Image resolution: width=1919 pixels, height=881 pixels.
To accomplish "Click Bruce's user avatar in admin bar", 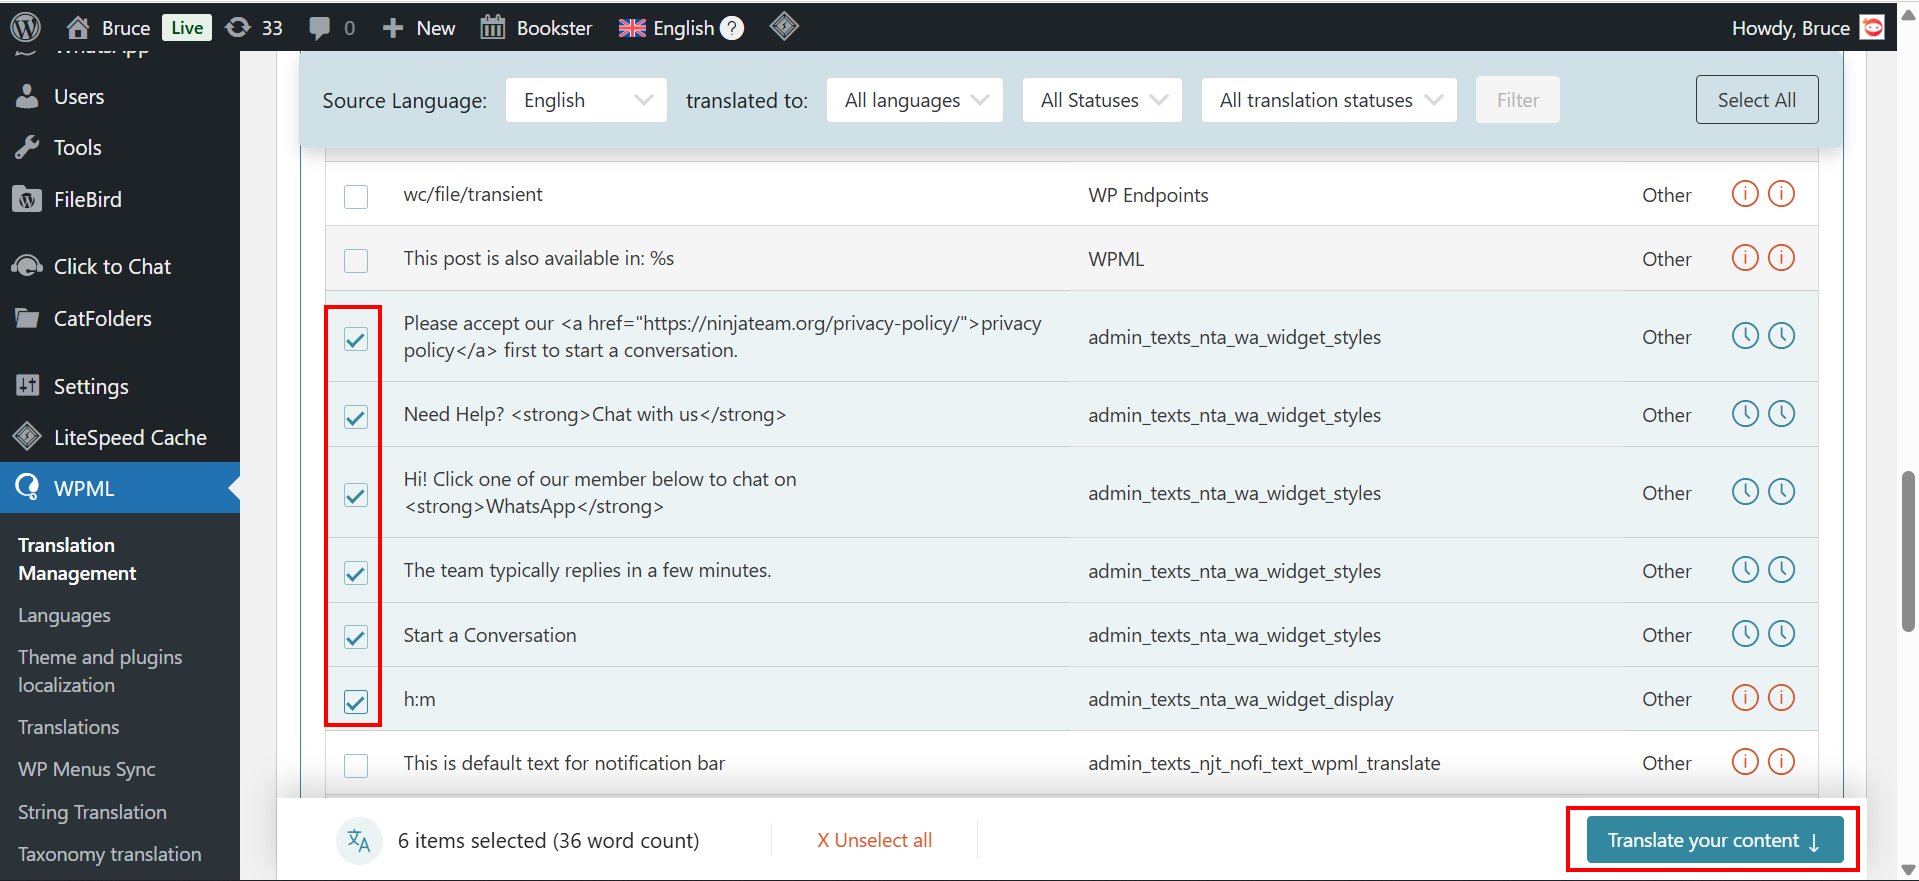I will tap(1872, 27).
